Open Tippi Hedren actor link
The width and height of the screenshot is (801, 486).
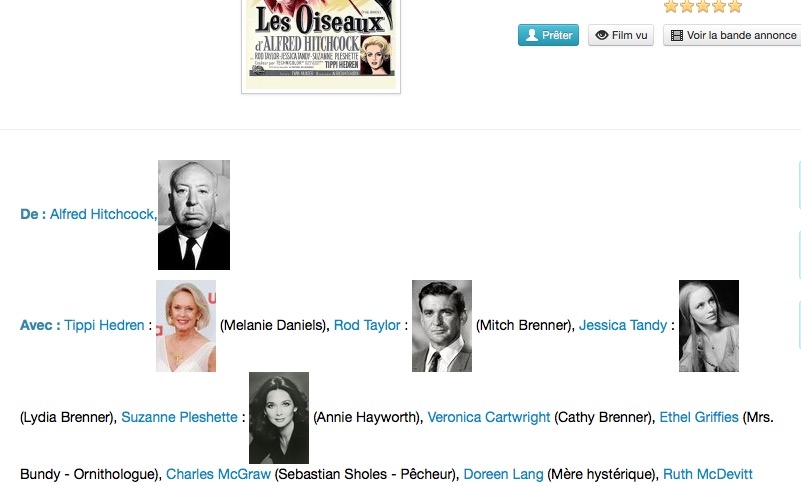point(104,325)
